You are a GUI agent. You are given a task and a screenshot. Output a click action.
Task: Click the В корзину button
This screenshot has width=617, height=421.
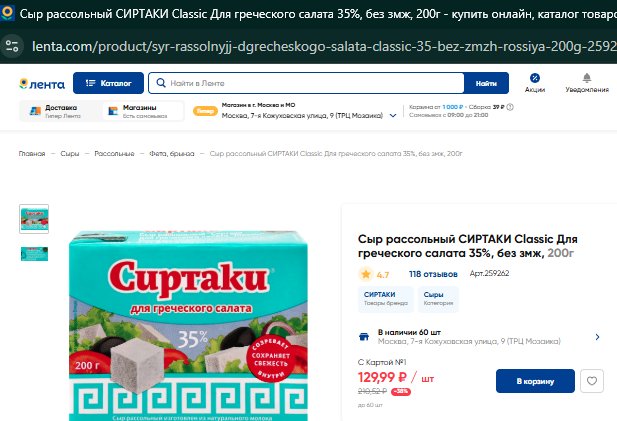[535, 381]
